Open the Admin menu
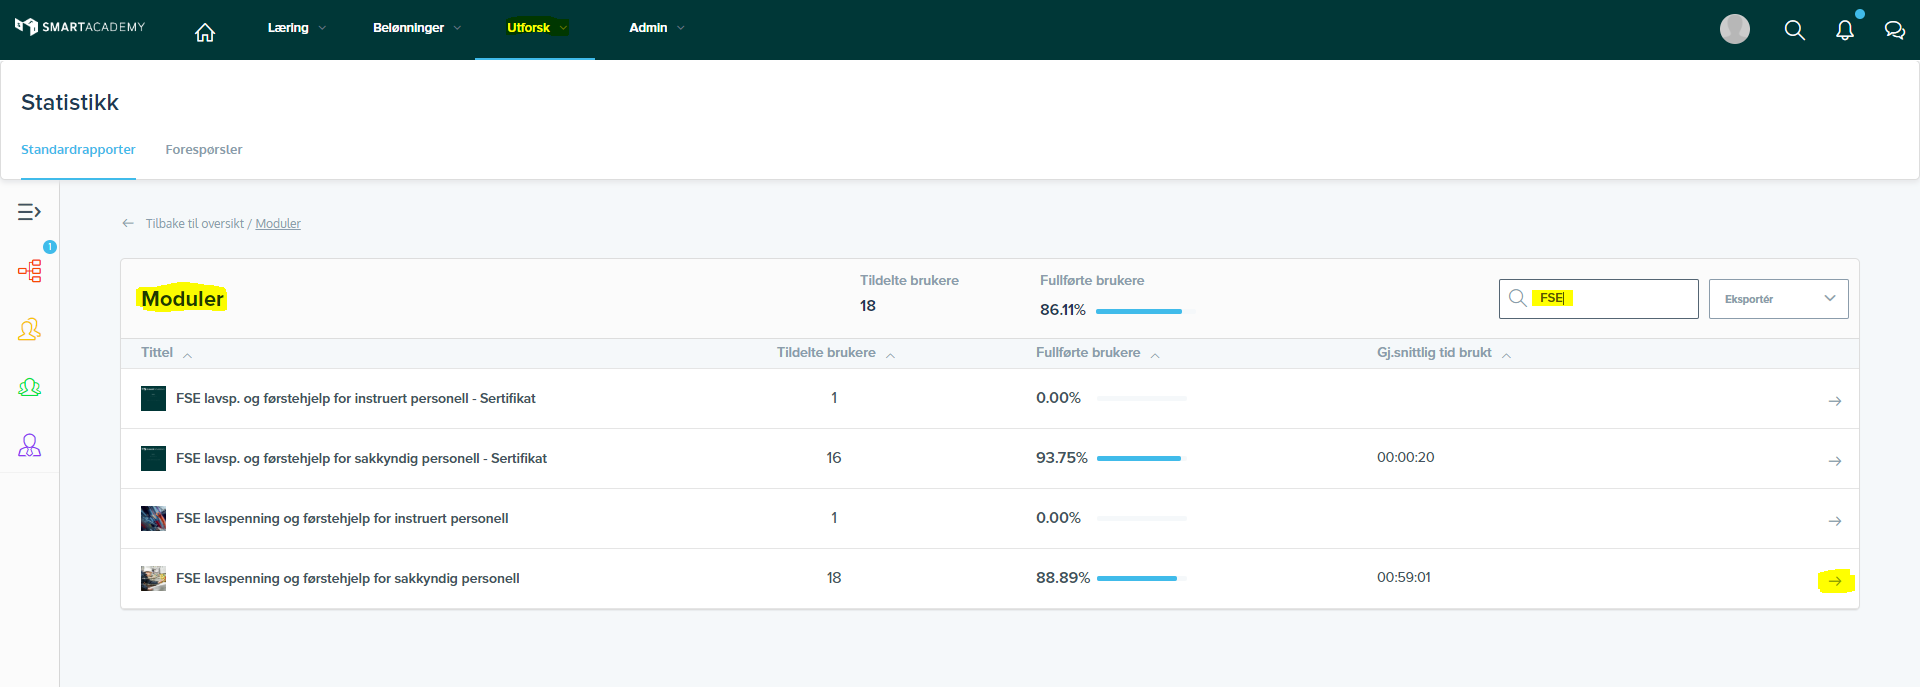This screenshot has height=687, width=1920. click(657, 28)
